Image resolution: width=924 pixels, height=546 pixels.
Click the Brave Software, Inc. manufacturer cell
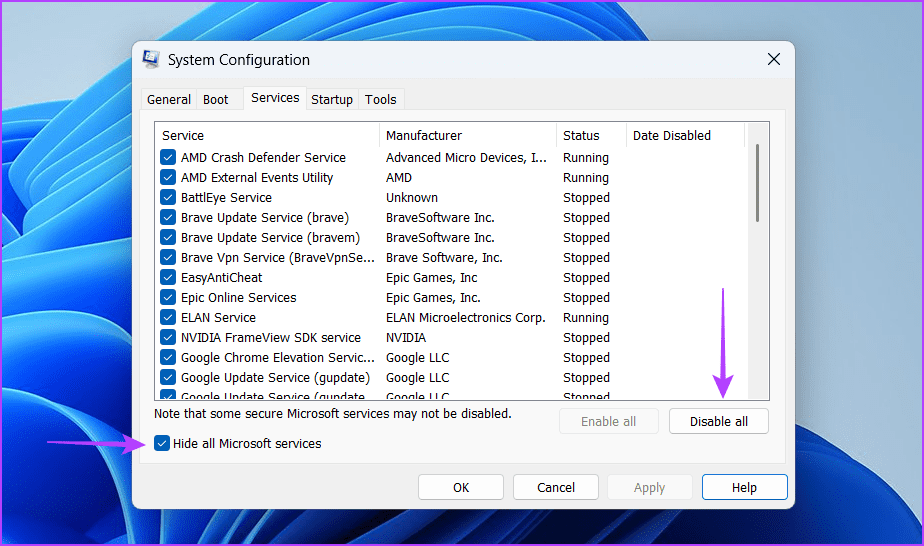click(444, 257)
